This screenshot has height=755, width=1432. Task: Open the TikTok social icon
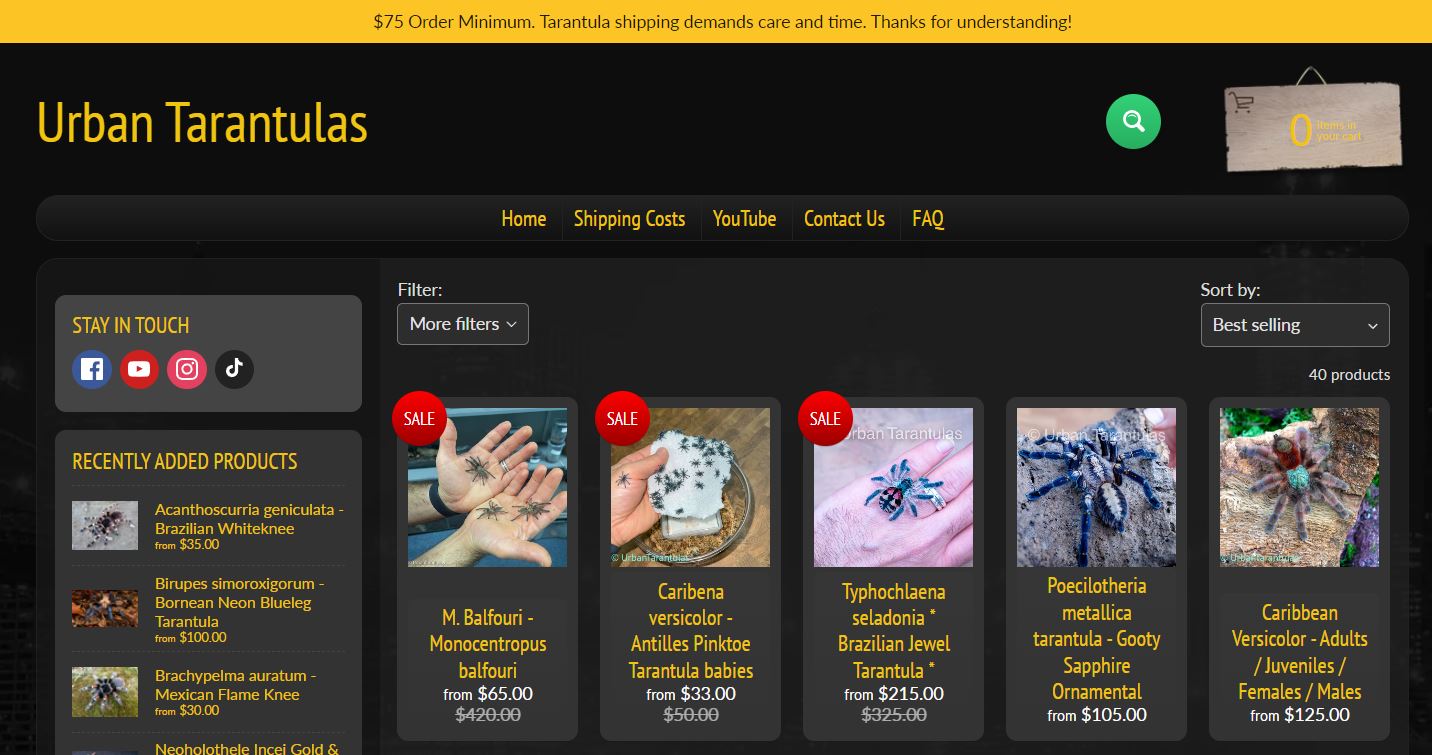[234, 369]
